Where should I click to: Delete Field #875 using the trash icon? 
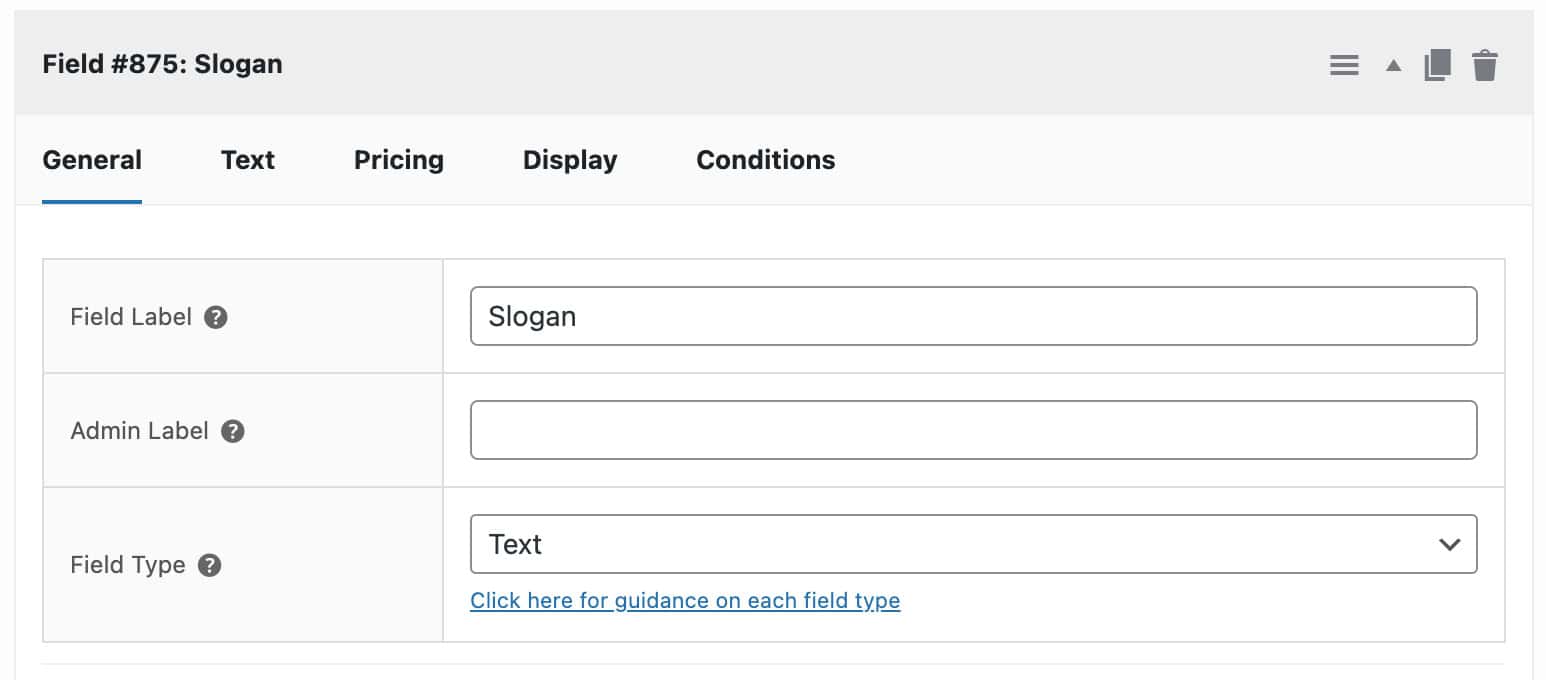(1486, 64)
